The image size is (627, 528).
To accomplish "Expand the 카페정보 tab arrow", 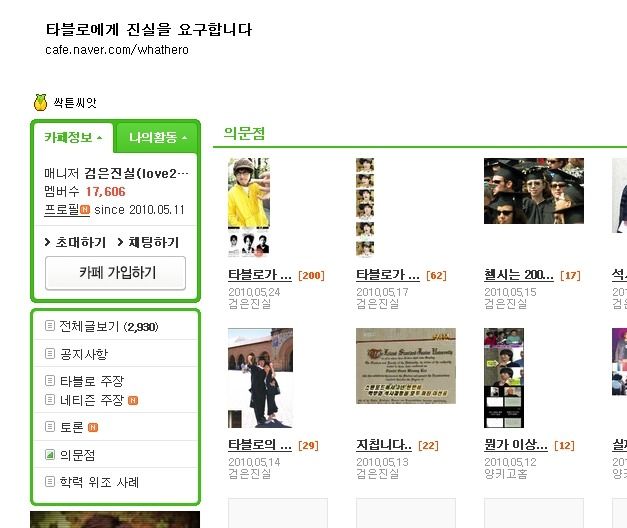I will tap(100, 138).
